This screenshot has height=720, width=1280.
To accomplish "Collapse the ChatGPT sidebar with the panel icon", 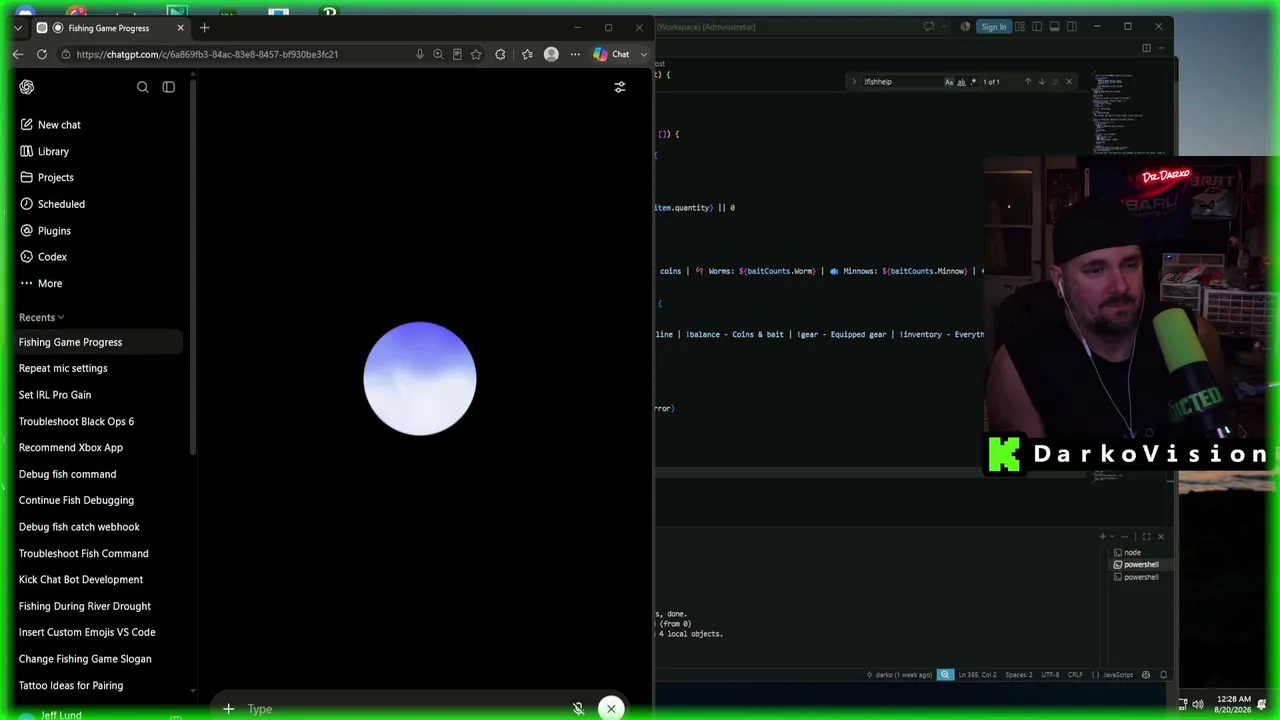I will pos(168,88).
